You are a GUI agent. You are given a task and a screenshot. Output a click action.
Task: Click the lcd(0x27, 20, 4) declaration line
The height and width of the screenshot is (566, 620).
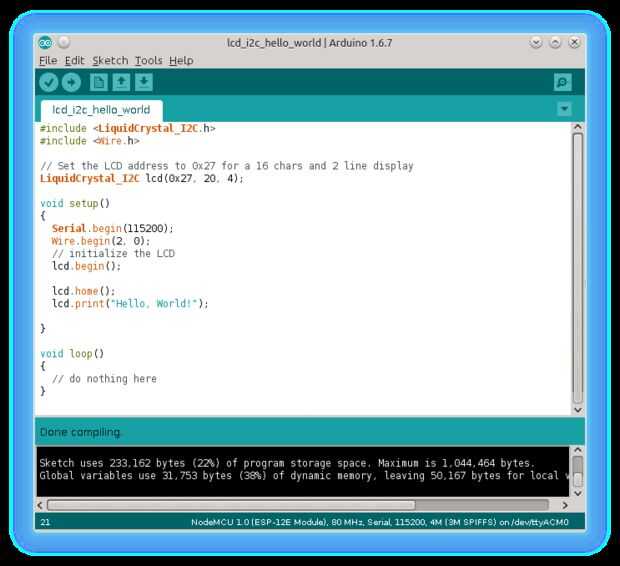[142, 178]
